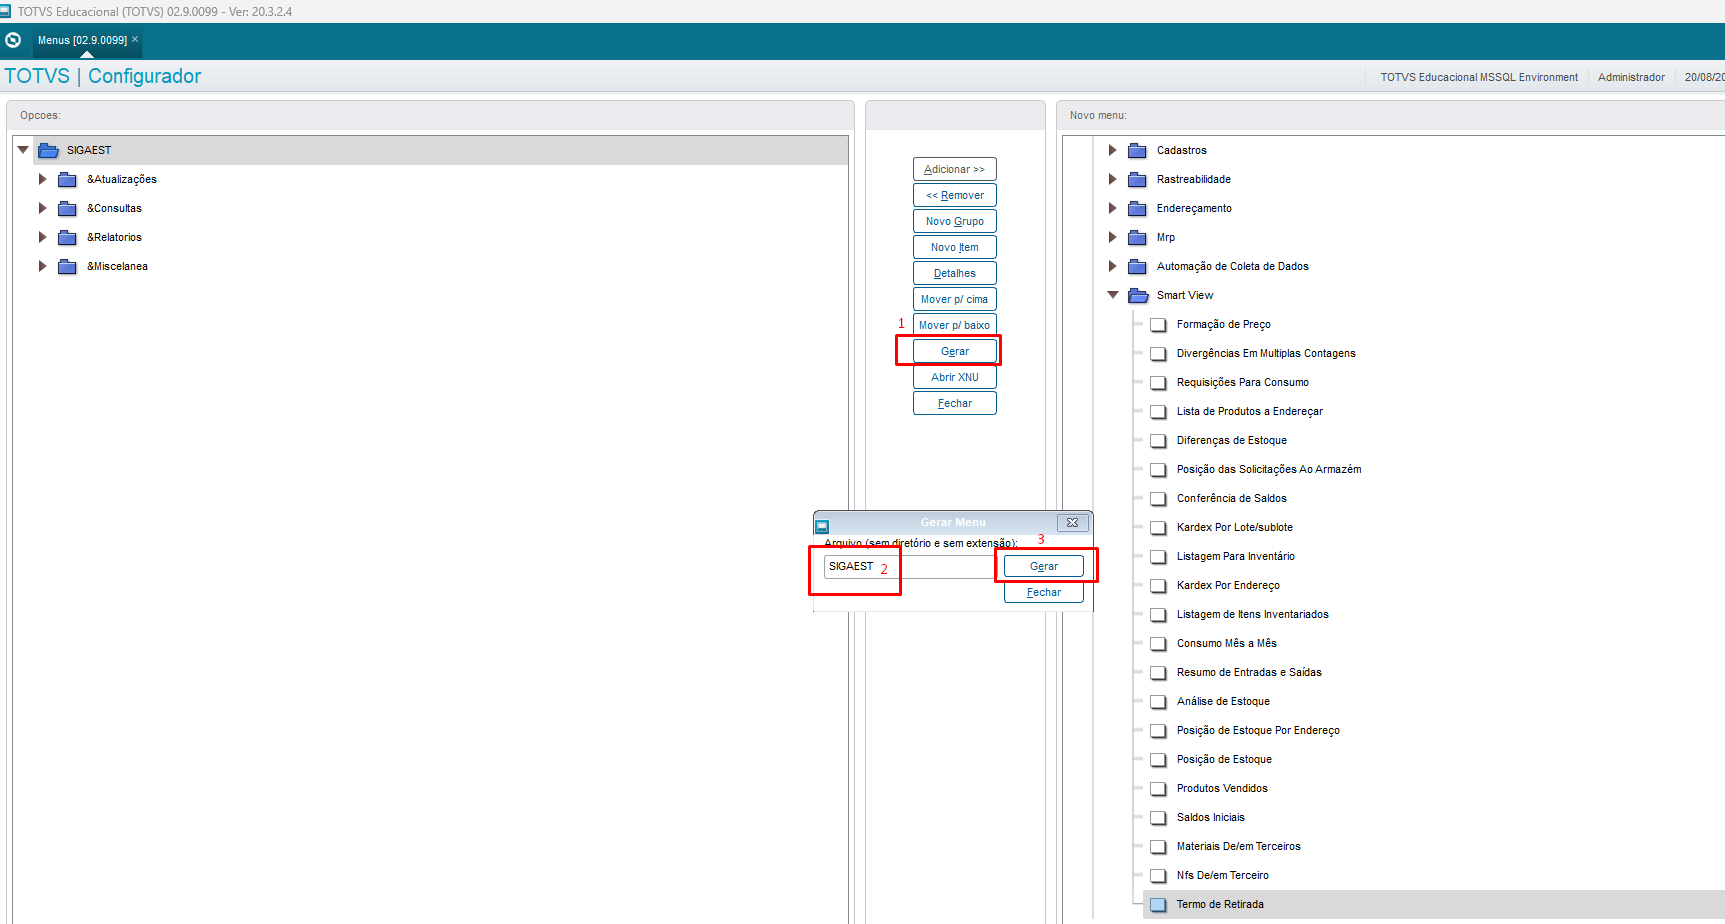This screenshot has height=924, width=1725.
Task: Expand the &Atualizações node
Action: (42, 179)
